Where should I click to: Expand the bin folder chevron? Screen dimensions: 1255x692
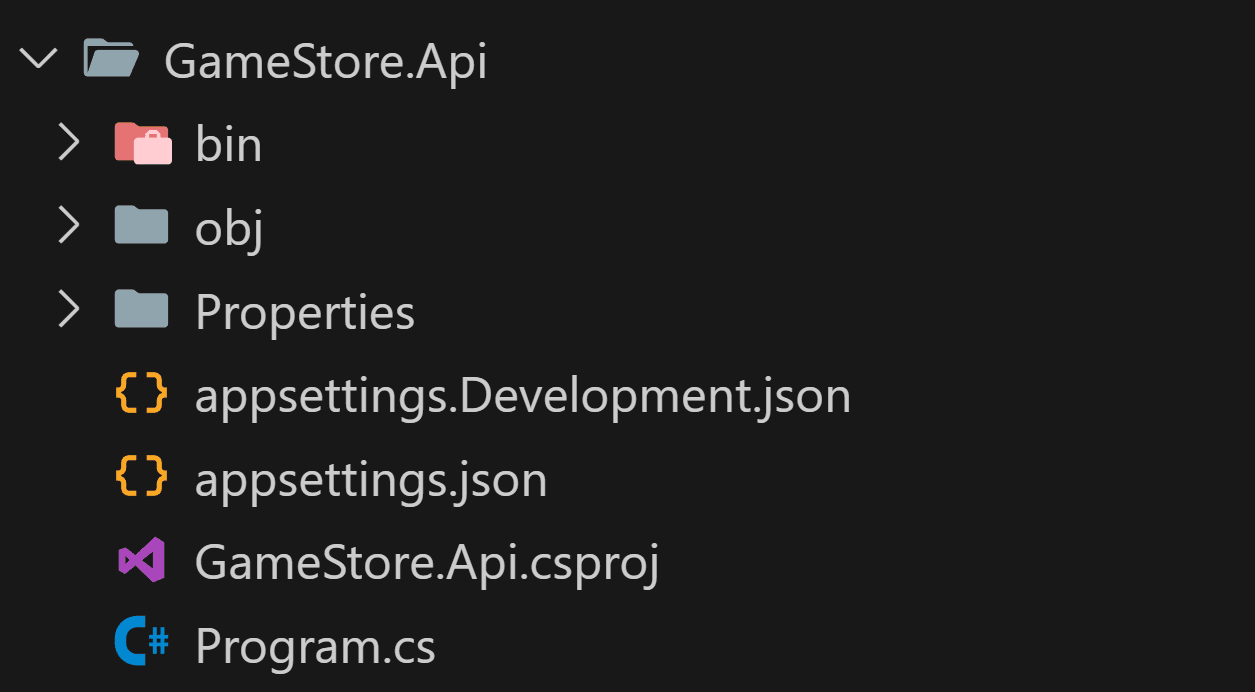[x=68, y=143]
